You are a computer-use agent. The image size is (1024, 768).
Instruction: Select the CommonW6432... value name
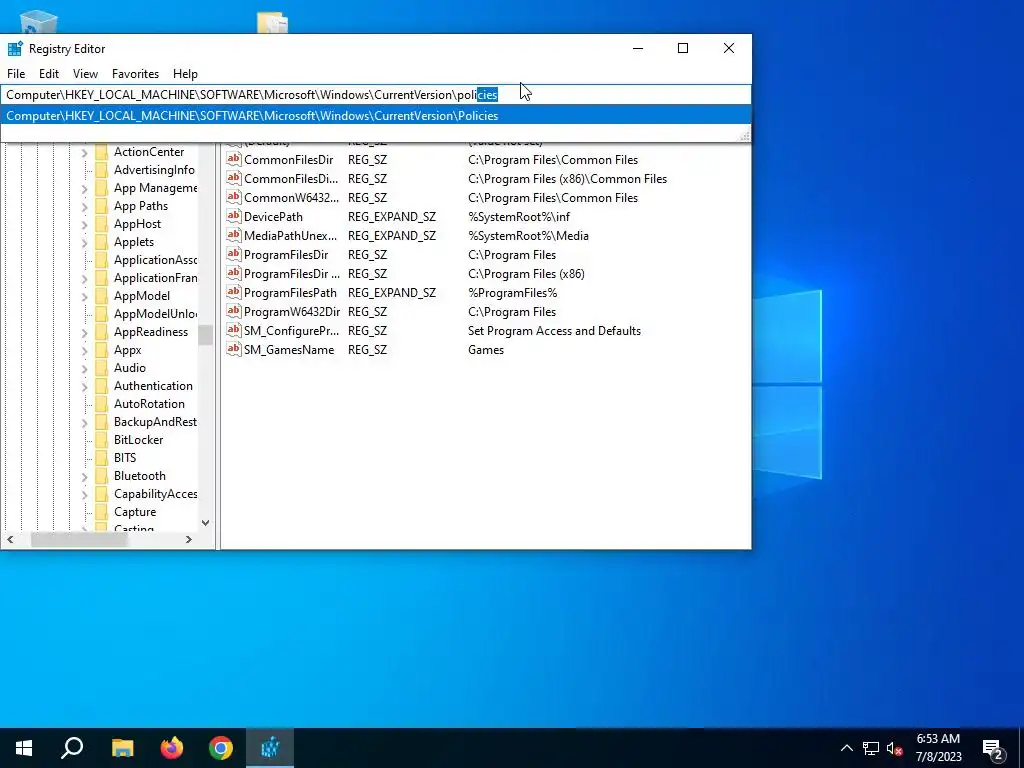pyautogui.click(x=291, y=198)
